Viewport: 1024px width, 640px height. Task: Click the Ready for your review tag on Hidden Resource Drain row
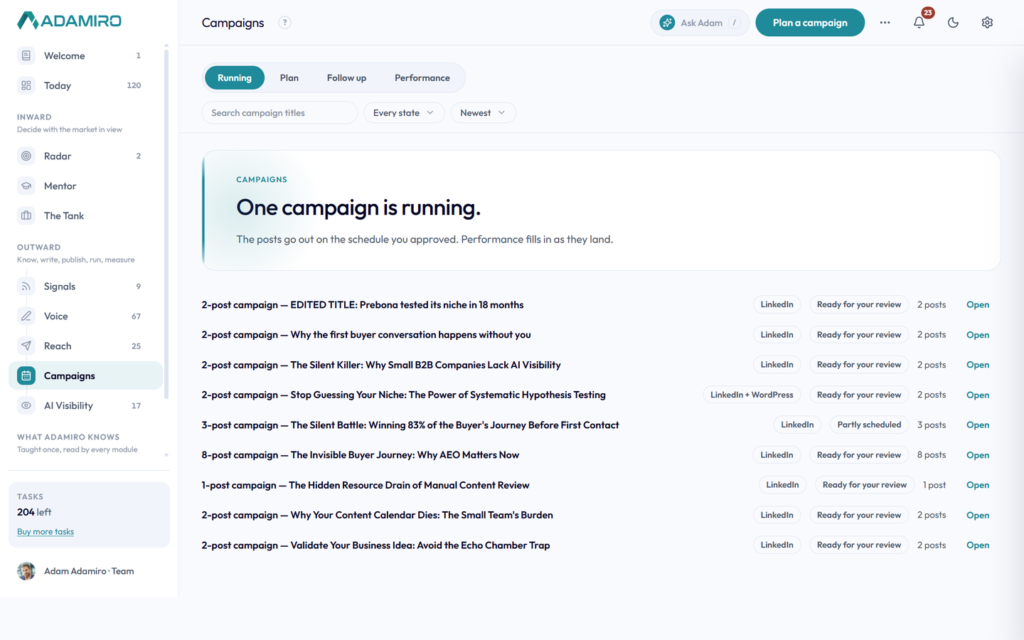click(x=864, y=485)
